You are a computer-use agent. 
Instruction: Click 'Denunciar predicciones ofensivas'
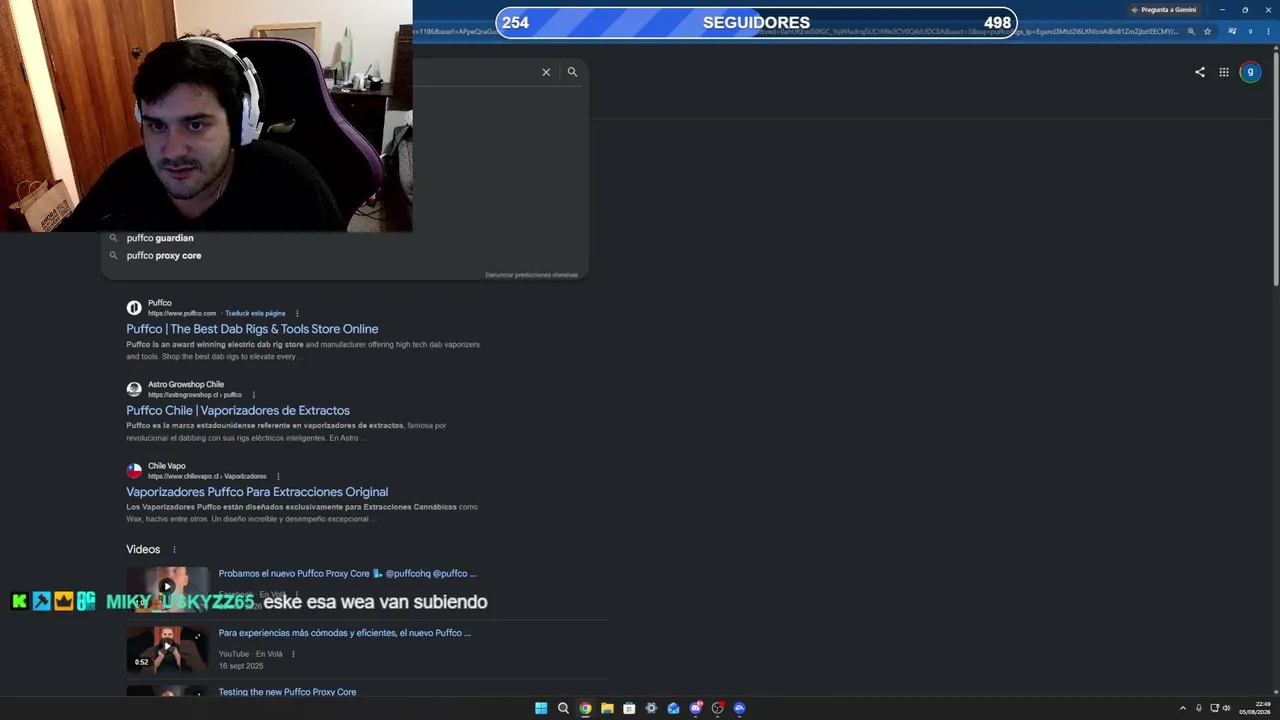pyautogui.click(x=532, y=275)
